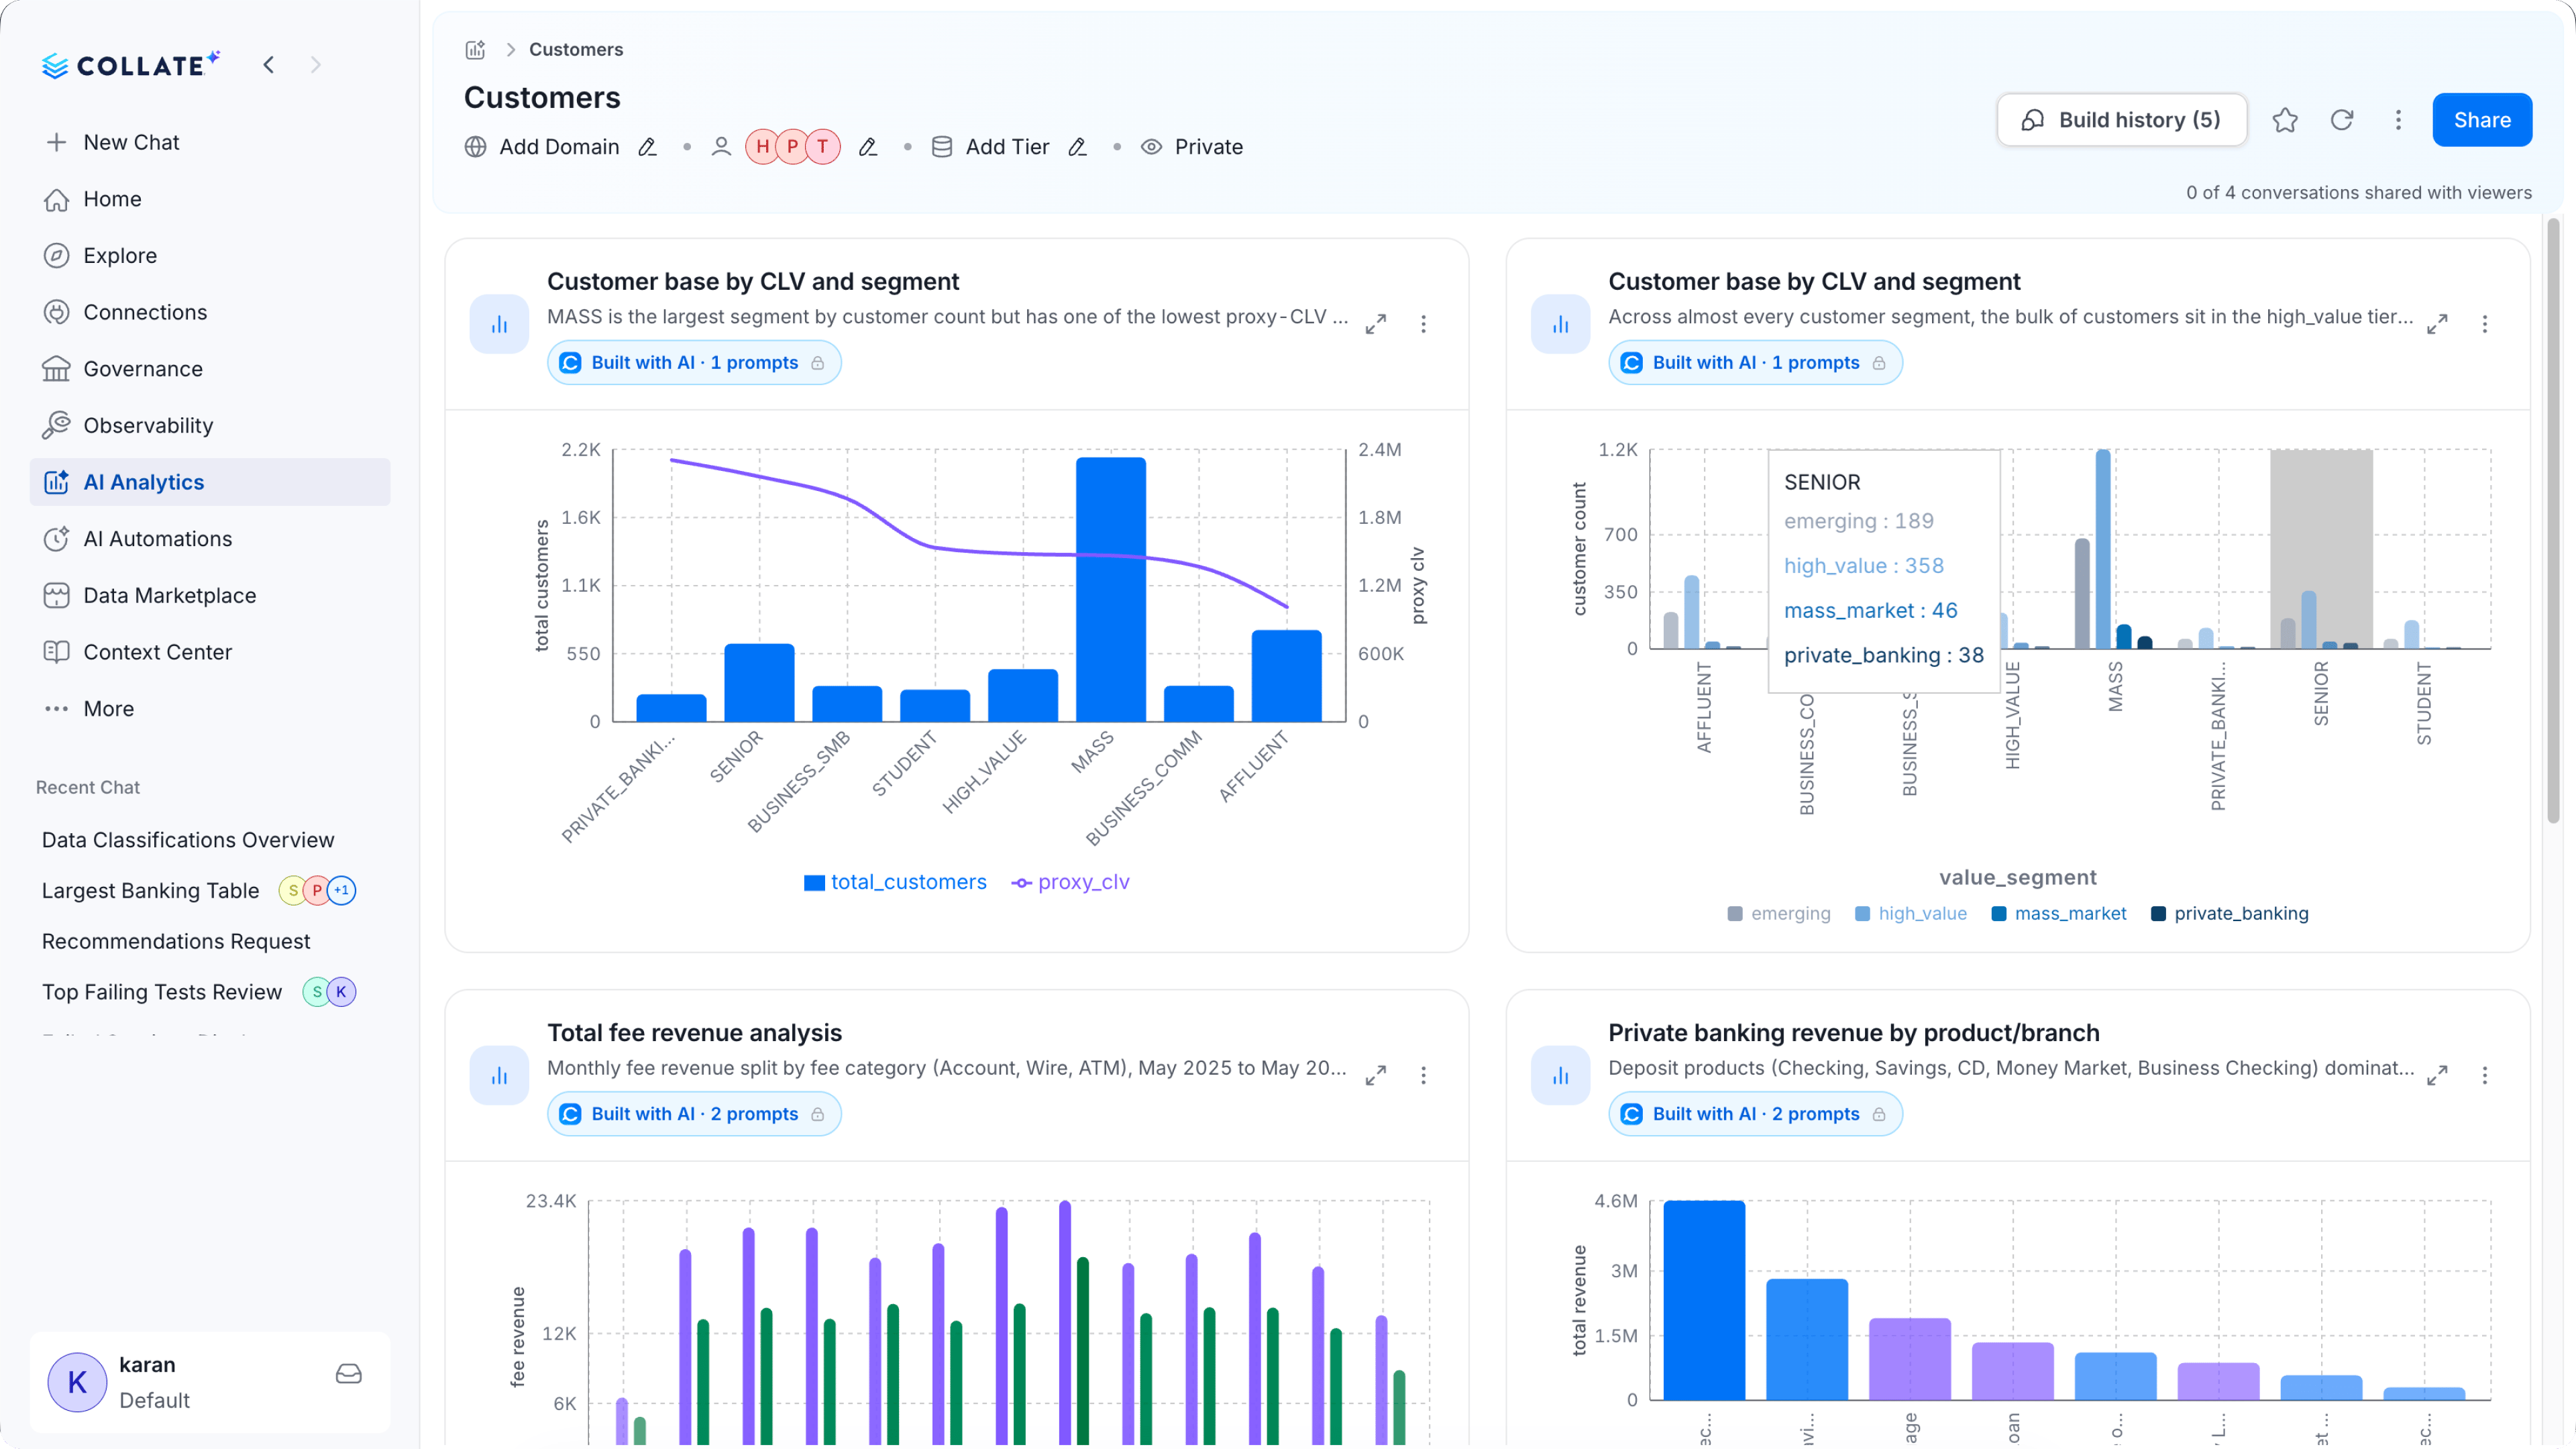
Task: Open Data Marketplace
Action: (210, 596)
